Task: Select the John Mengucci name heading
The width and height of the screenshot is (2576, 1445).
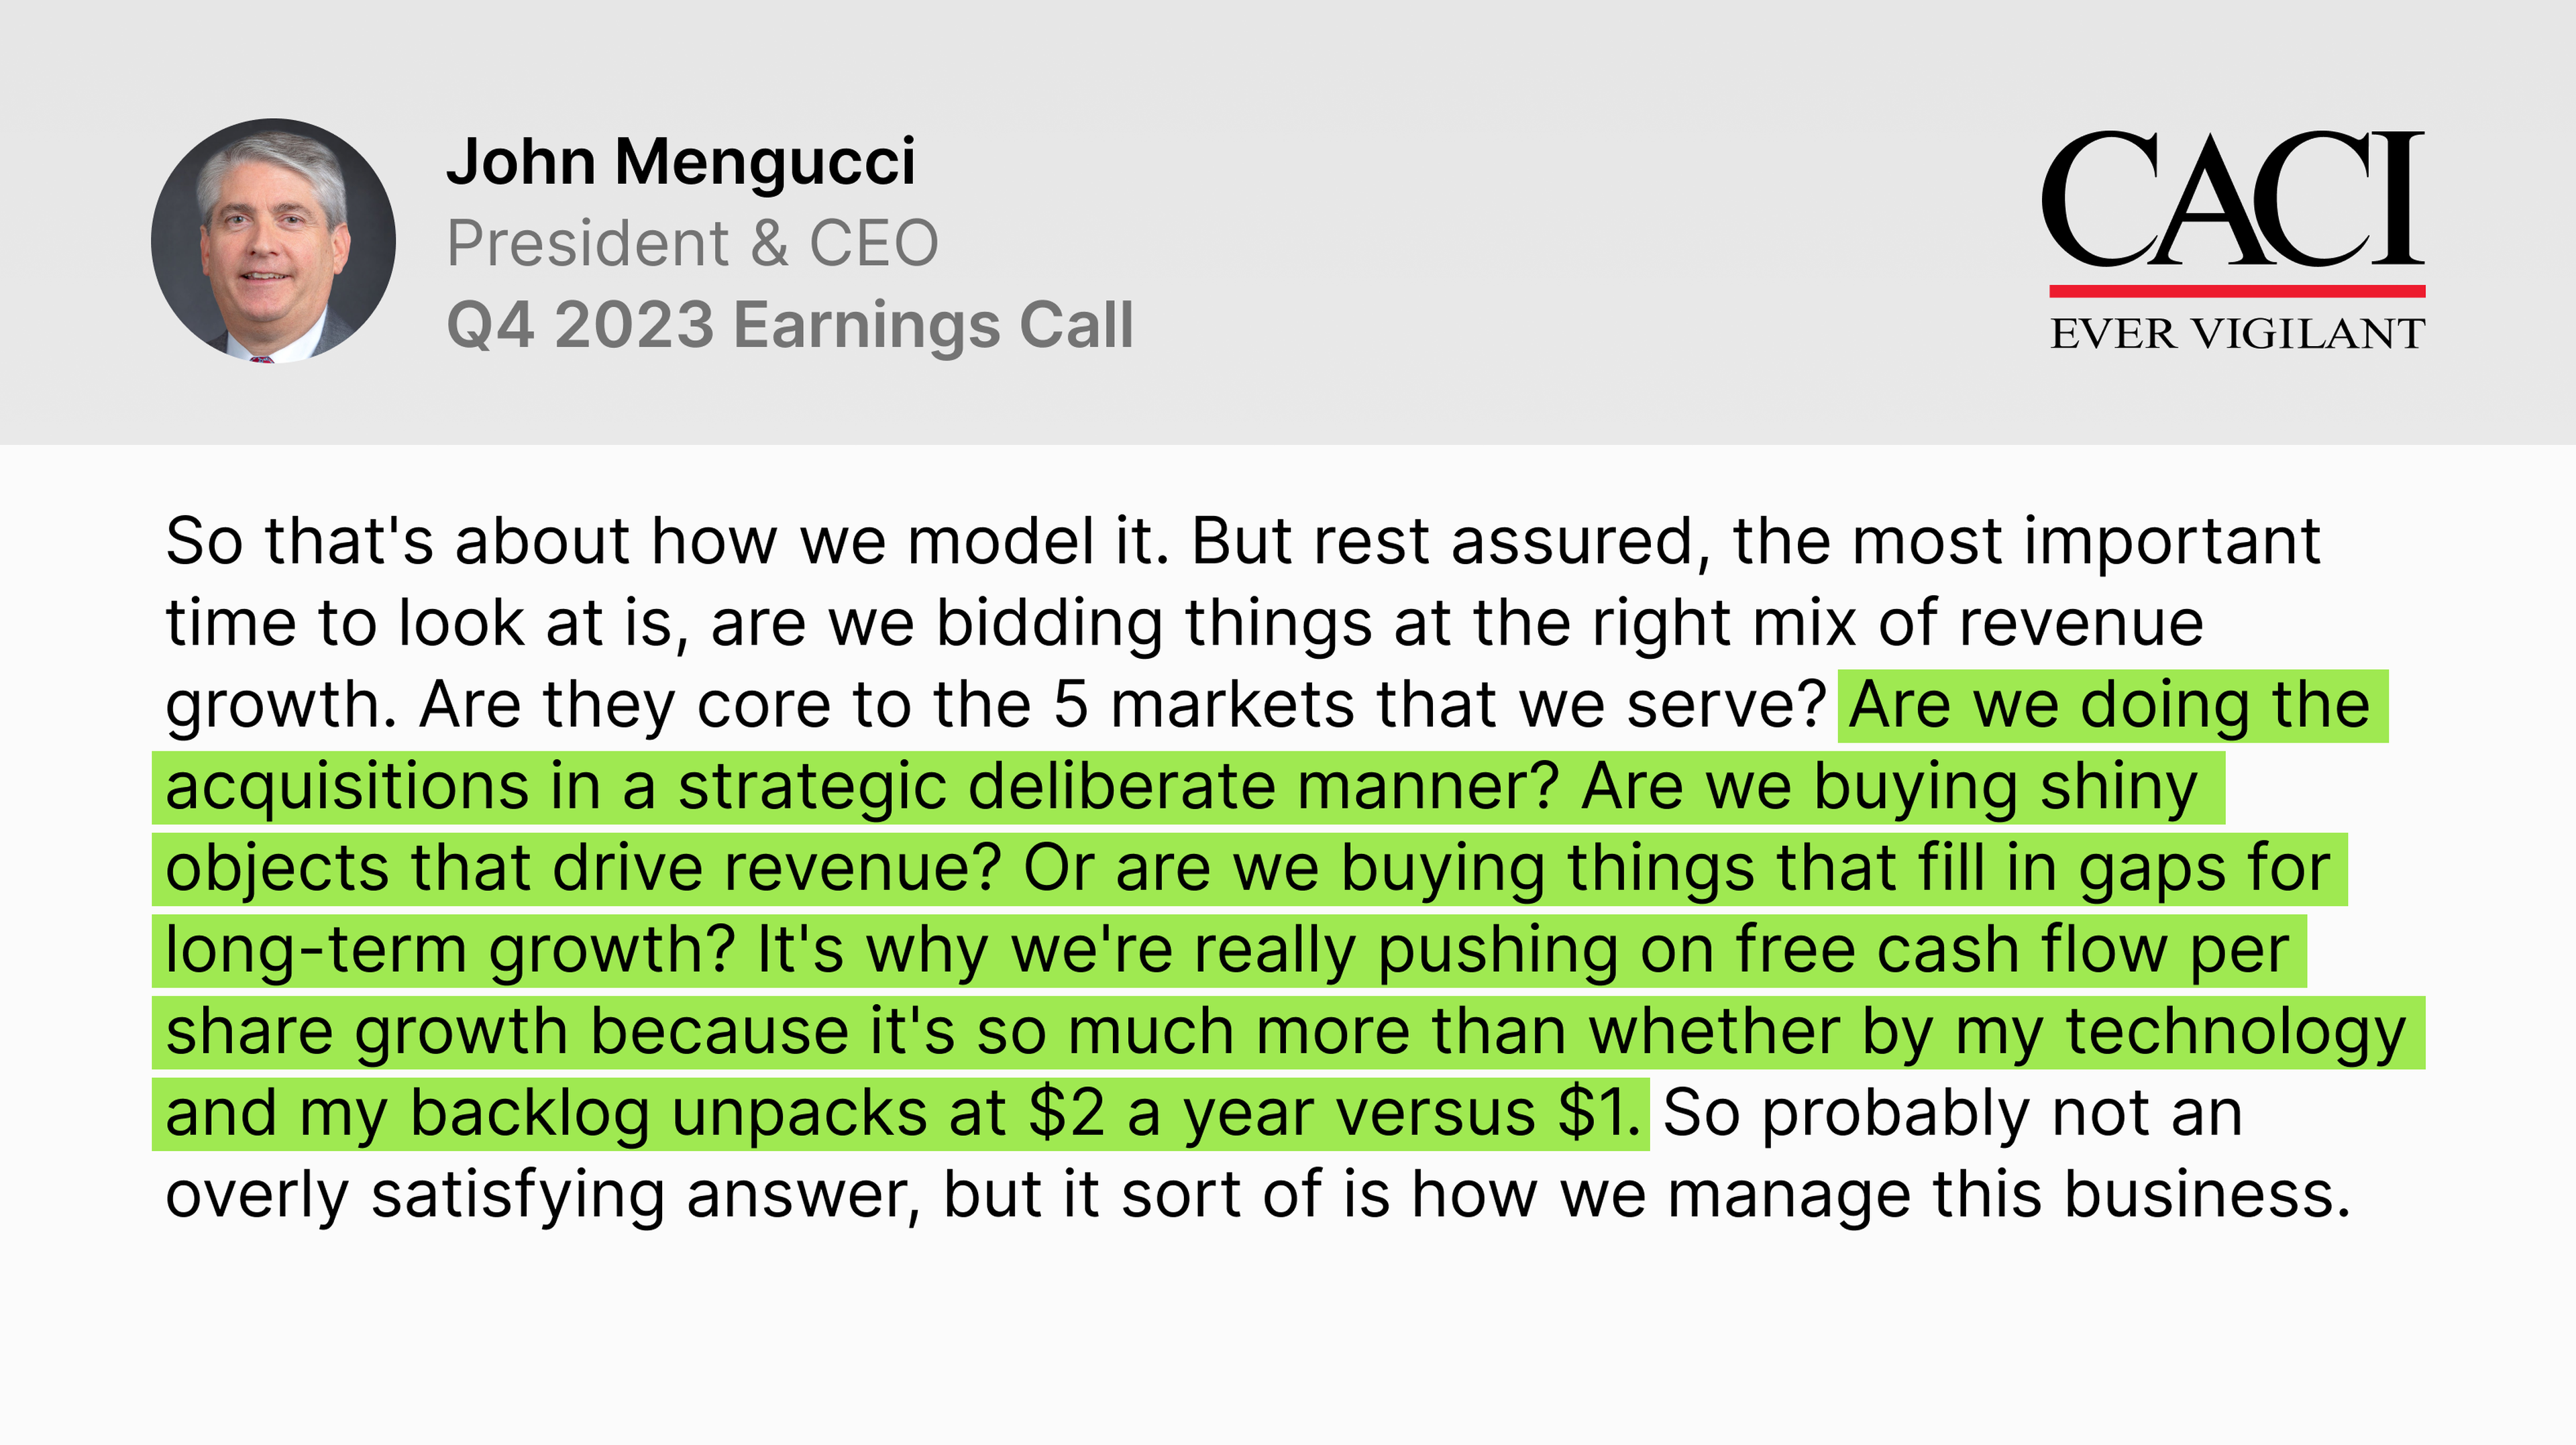Action: tap(681, 161)
